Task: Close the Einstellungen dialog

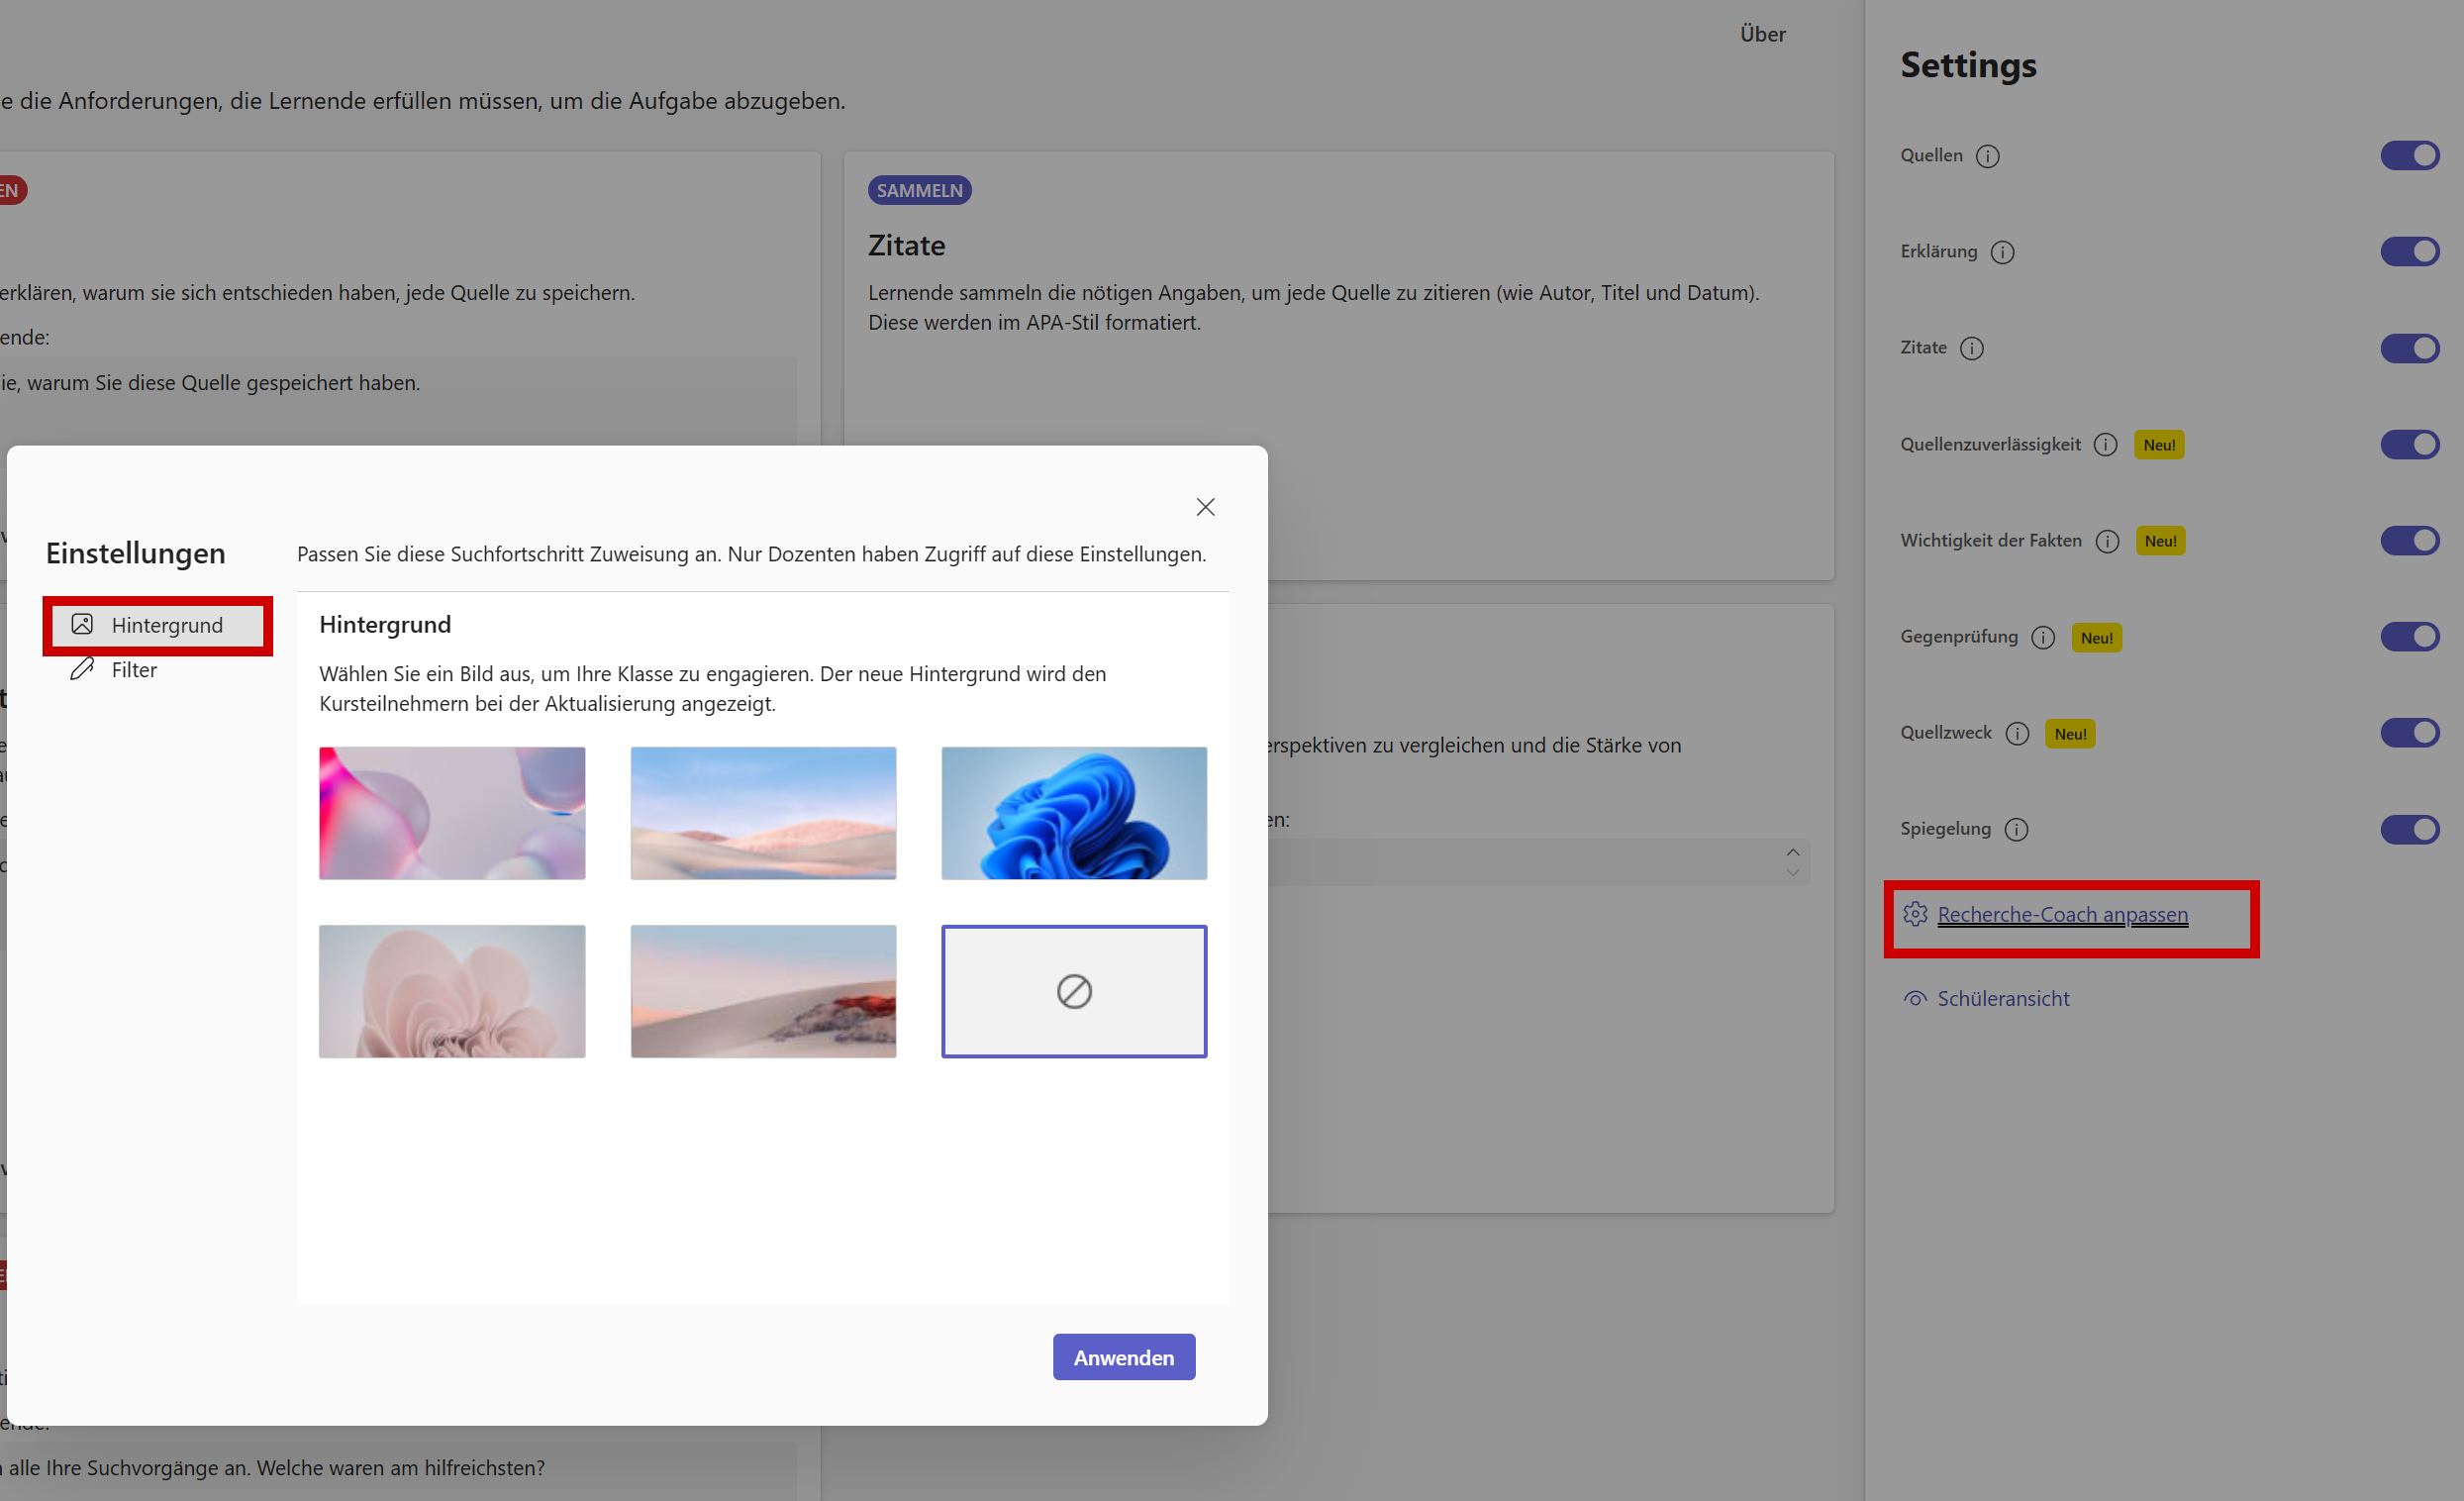Action: [1205, 507]
